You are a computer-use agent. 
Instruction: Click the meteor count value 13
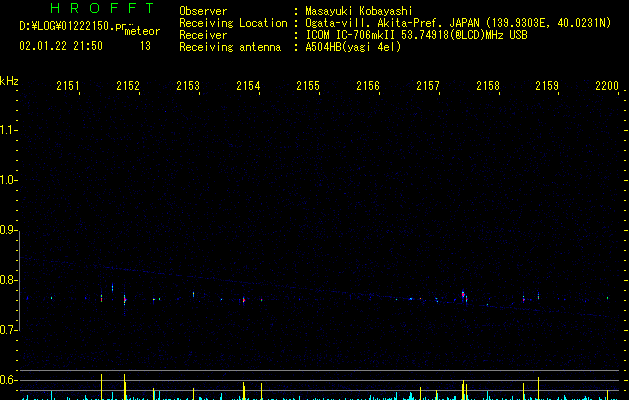point(145,46)
